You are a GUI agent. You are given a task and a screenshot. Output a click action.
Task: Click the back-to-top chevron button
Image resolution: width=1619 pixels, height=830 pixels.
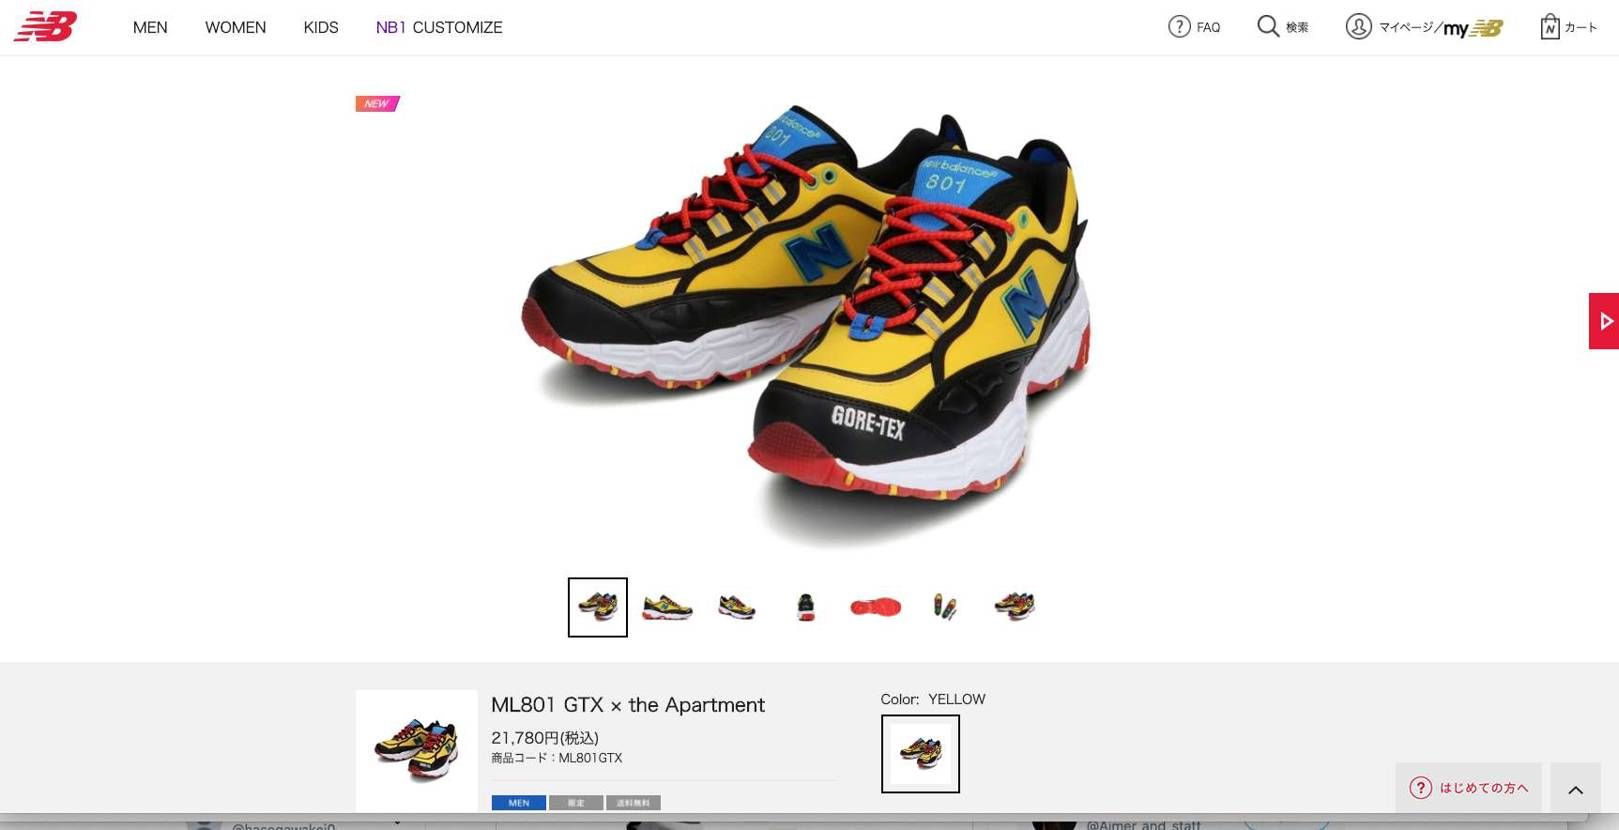[1576, 790]
